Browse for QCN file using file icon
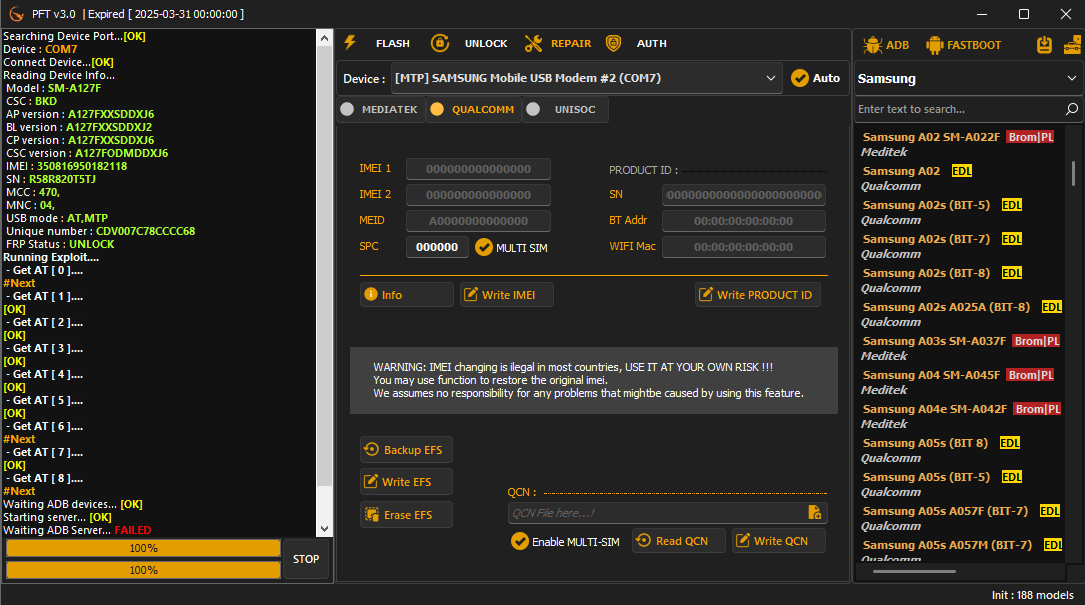 tap(815, 512)
